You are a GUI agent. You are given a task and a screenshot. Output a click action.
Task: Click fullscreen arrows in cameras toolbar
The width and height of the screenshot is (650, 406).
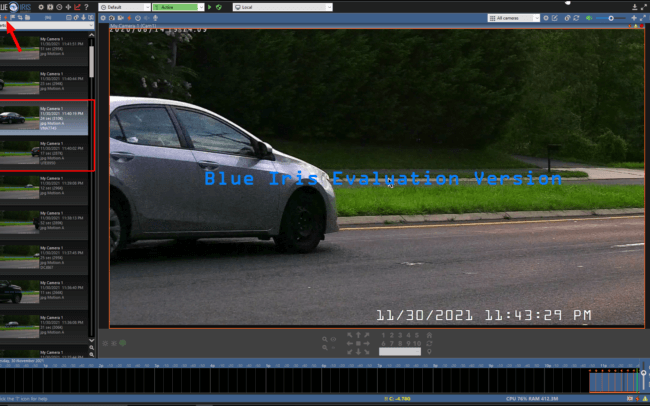point(643,18)
